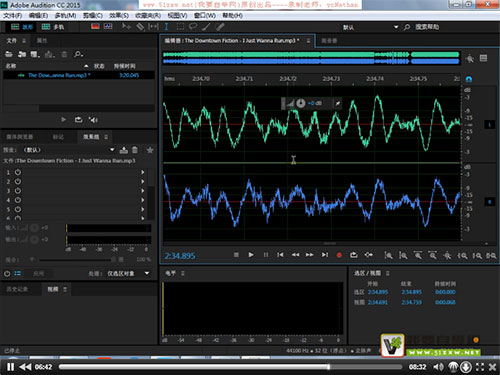Image resolution: width=500 pixels, height=375 pixels.
Task: Save effects rack as a preset
Action: tap(124, 150)
